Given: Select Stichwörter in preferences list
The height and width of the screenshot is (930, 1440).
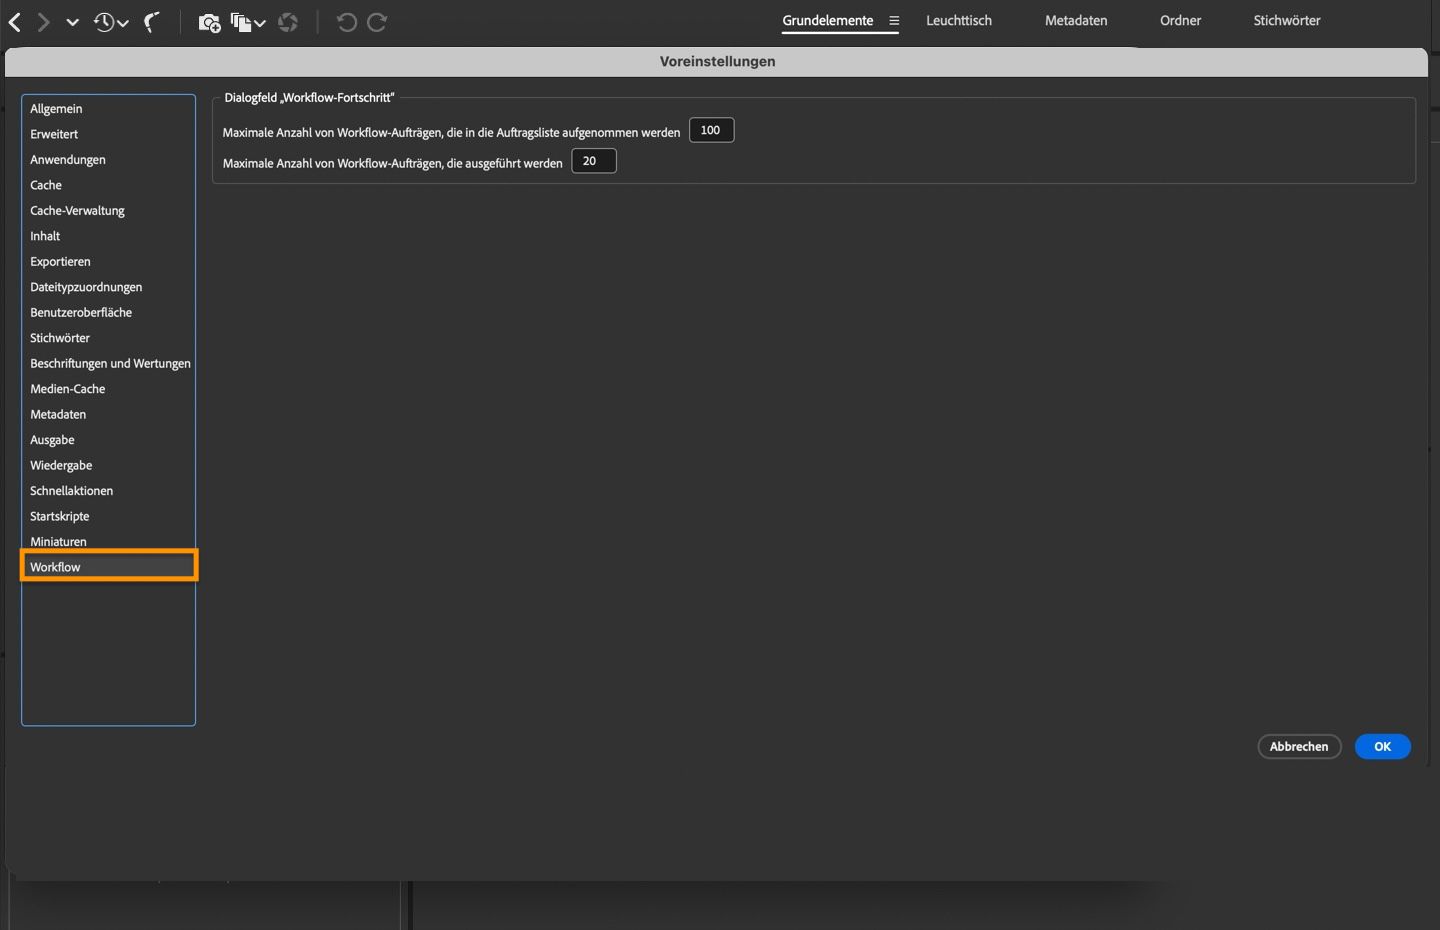Looking at the screenshot, I should 108,338.
